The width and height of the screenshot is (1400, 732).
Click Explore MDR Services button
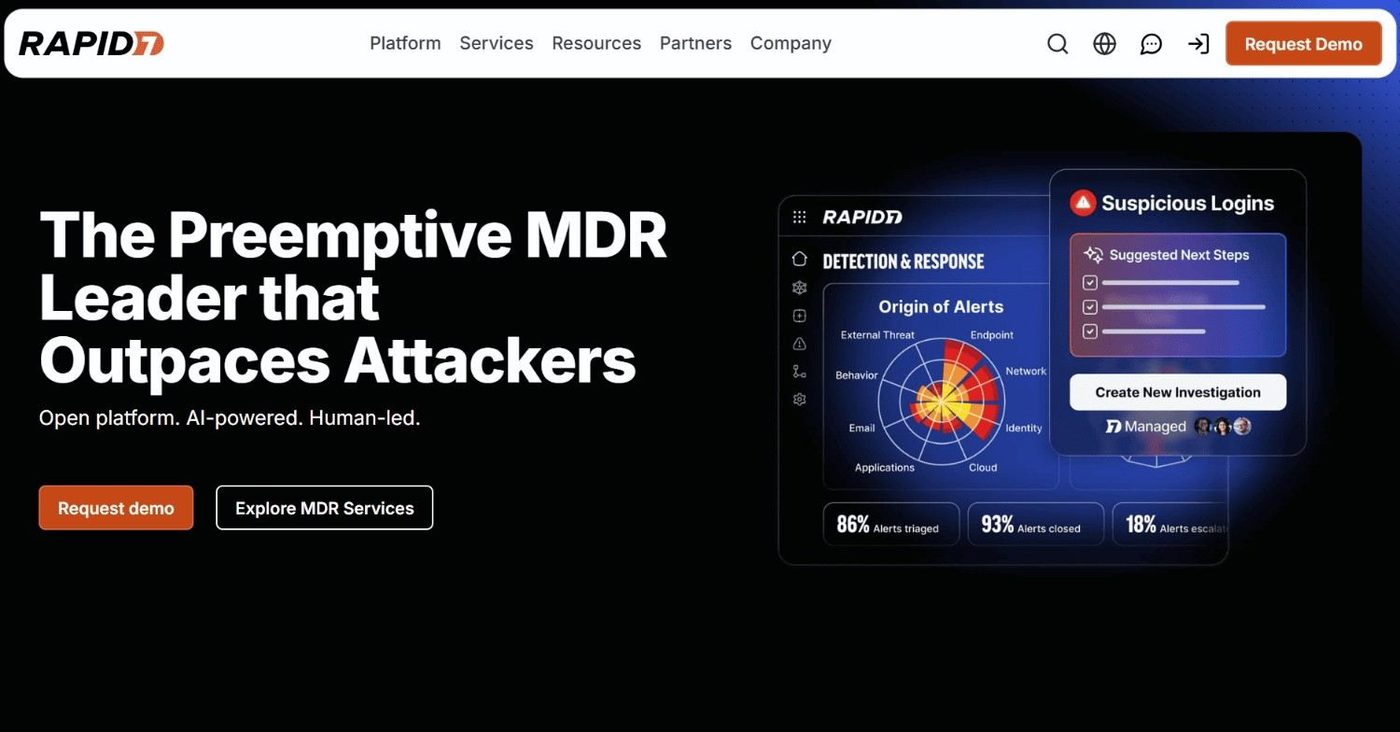324,508
